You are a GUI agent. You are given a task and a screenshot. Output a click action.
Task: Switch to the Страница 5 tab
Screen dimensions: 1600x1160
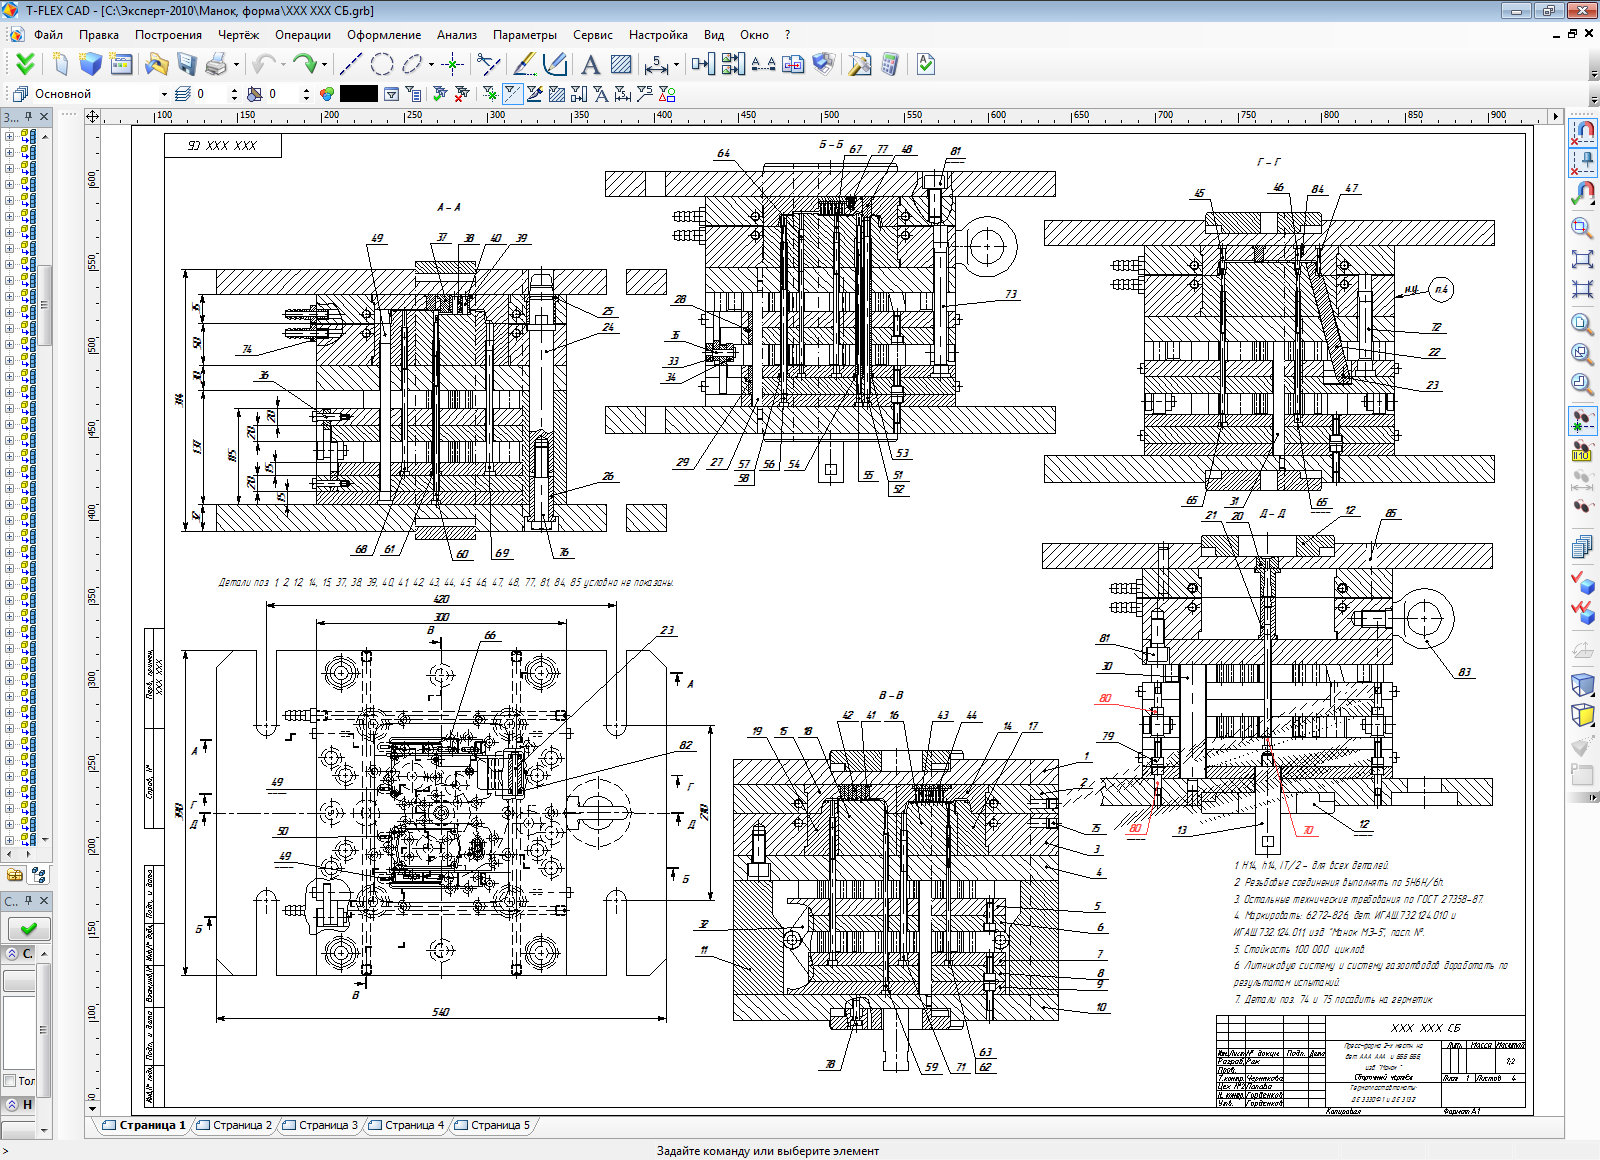pyautogui.click(x=494, y=1125)
